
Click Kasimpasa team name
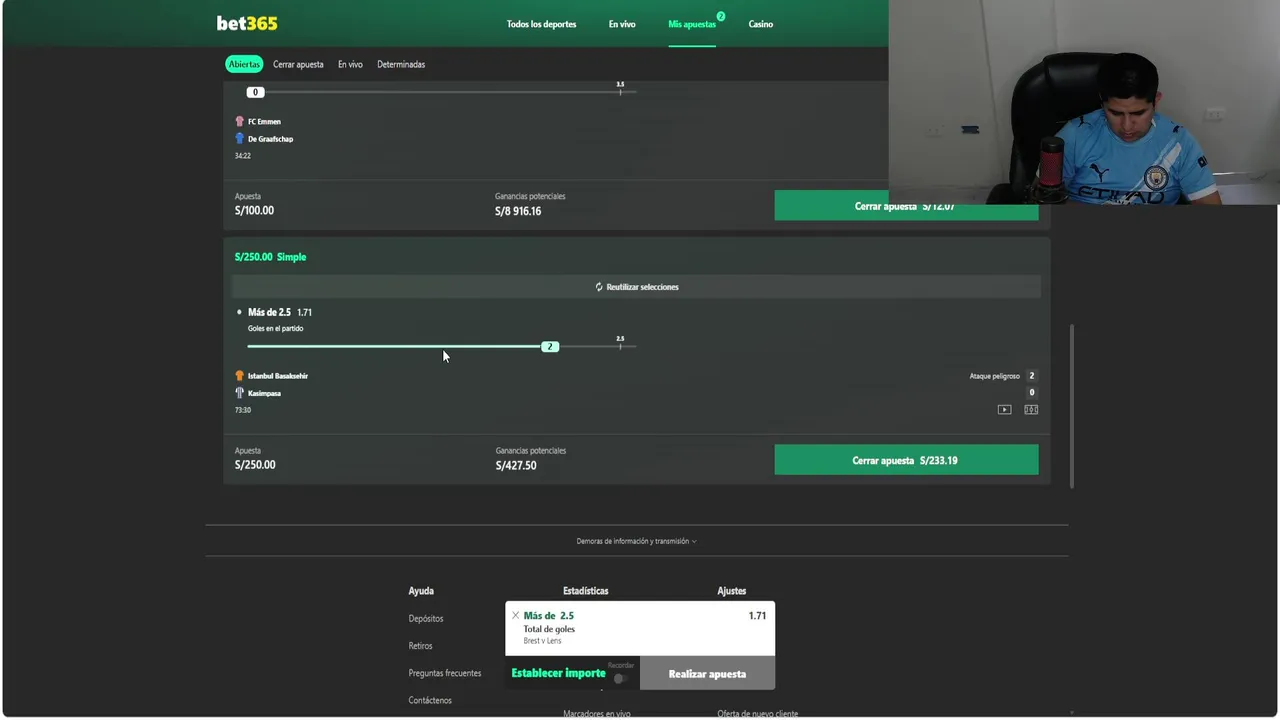tap(264, 393)
